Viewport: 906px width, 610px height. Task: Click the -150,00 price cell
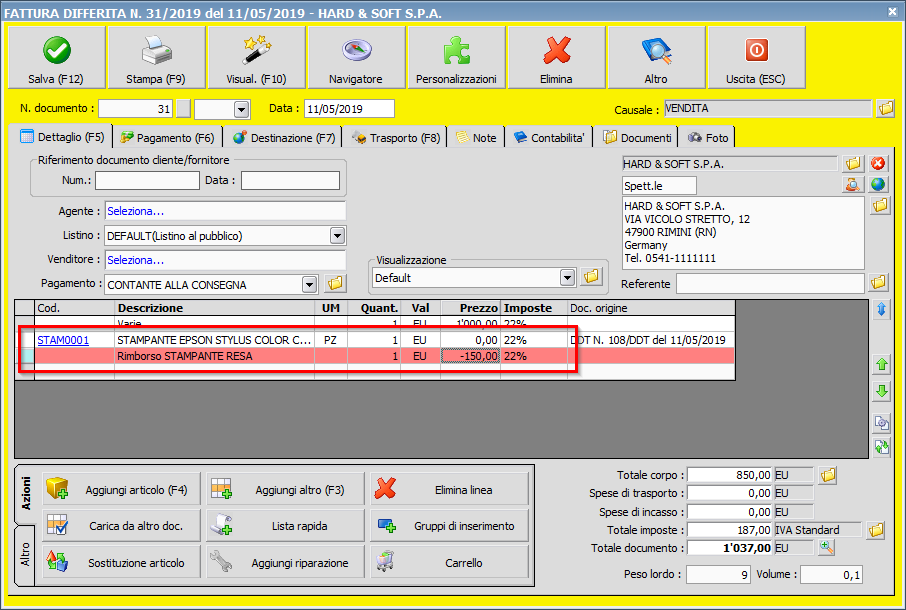(x=470, y=356)
